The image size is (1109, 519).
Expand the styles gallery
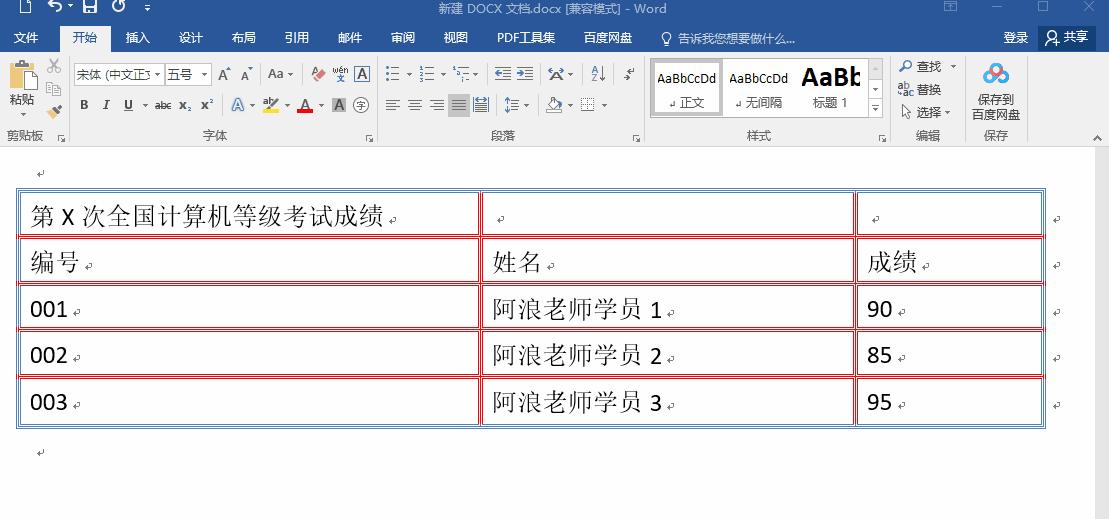tap(876, 109)
